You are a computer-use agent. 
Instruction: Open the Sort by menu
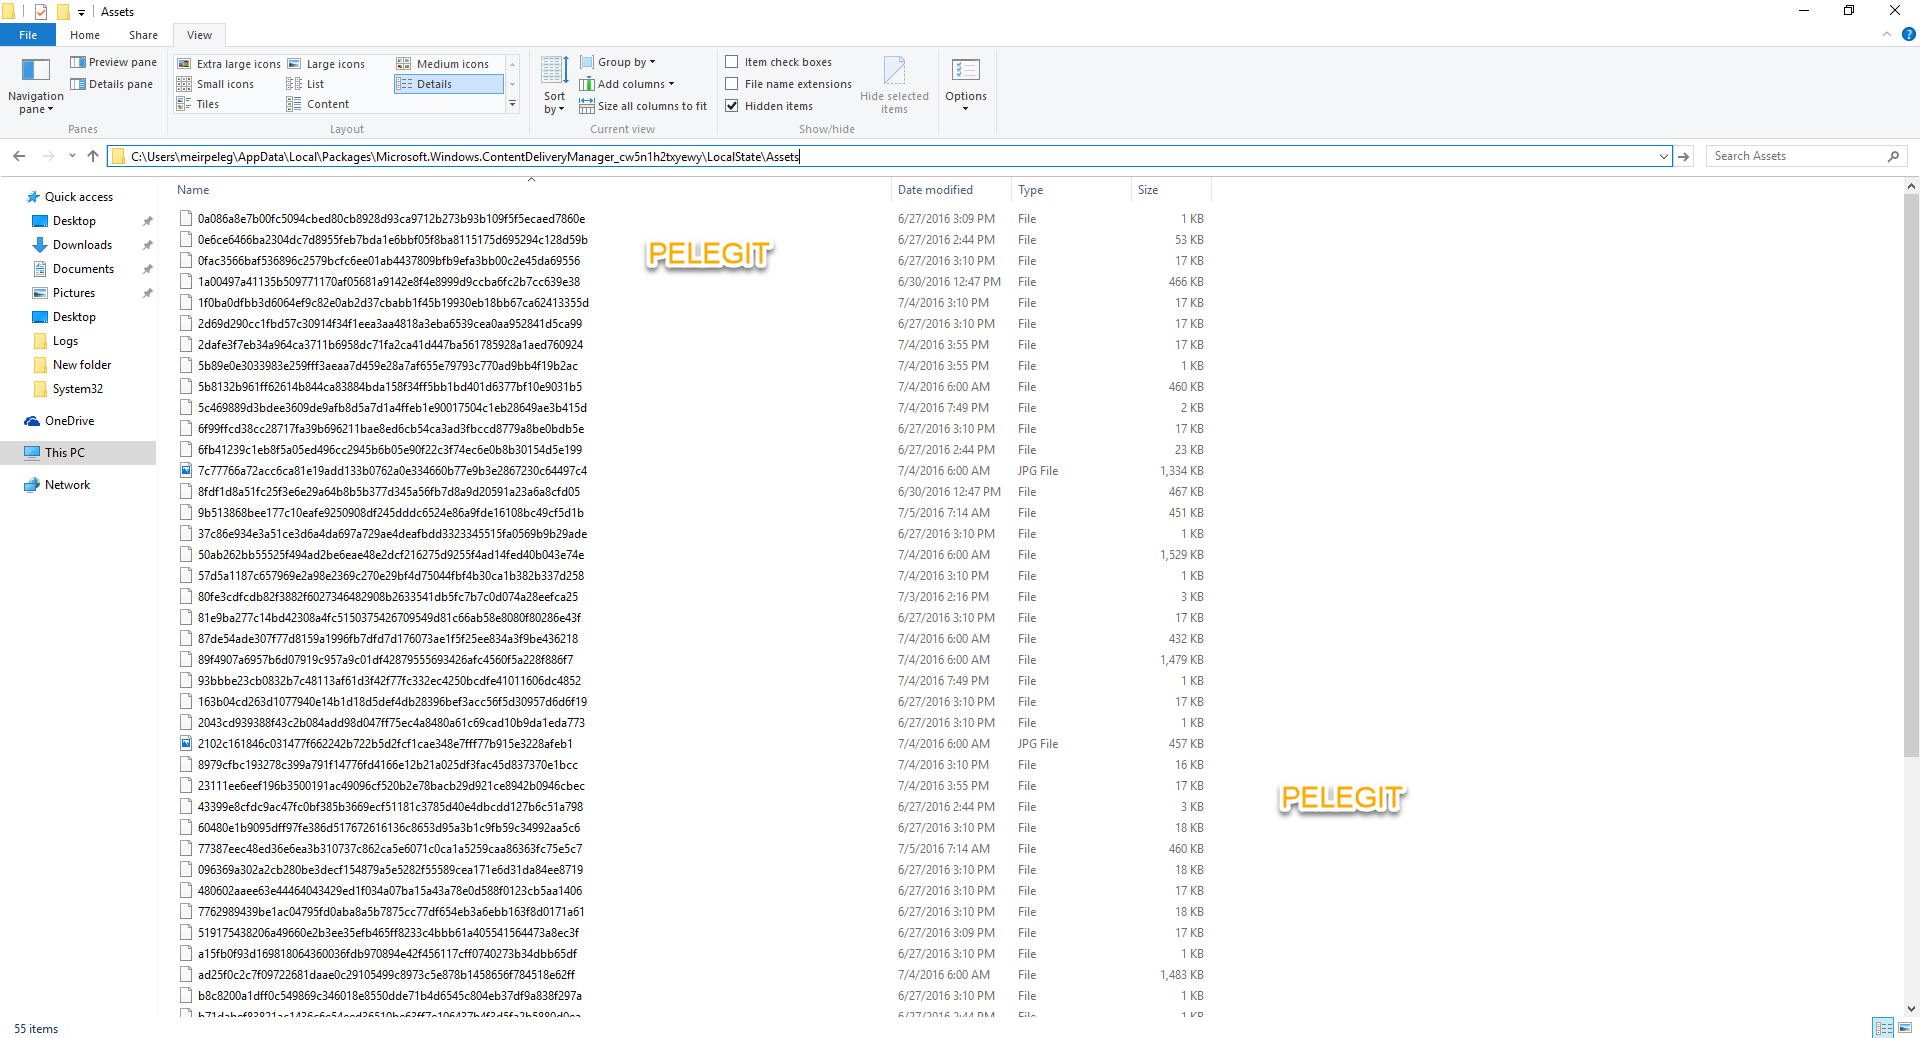pos(554,86)
